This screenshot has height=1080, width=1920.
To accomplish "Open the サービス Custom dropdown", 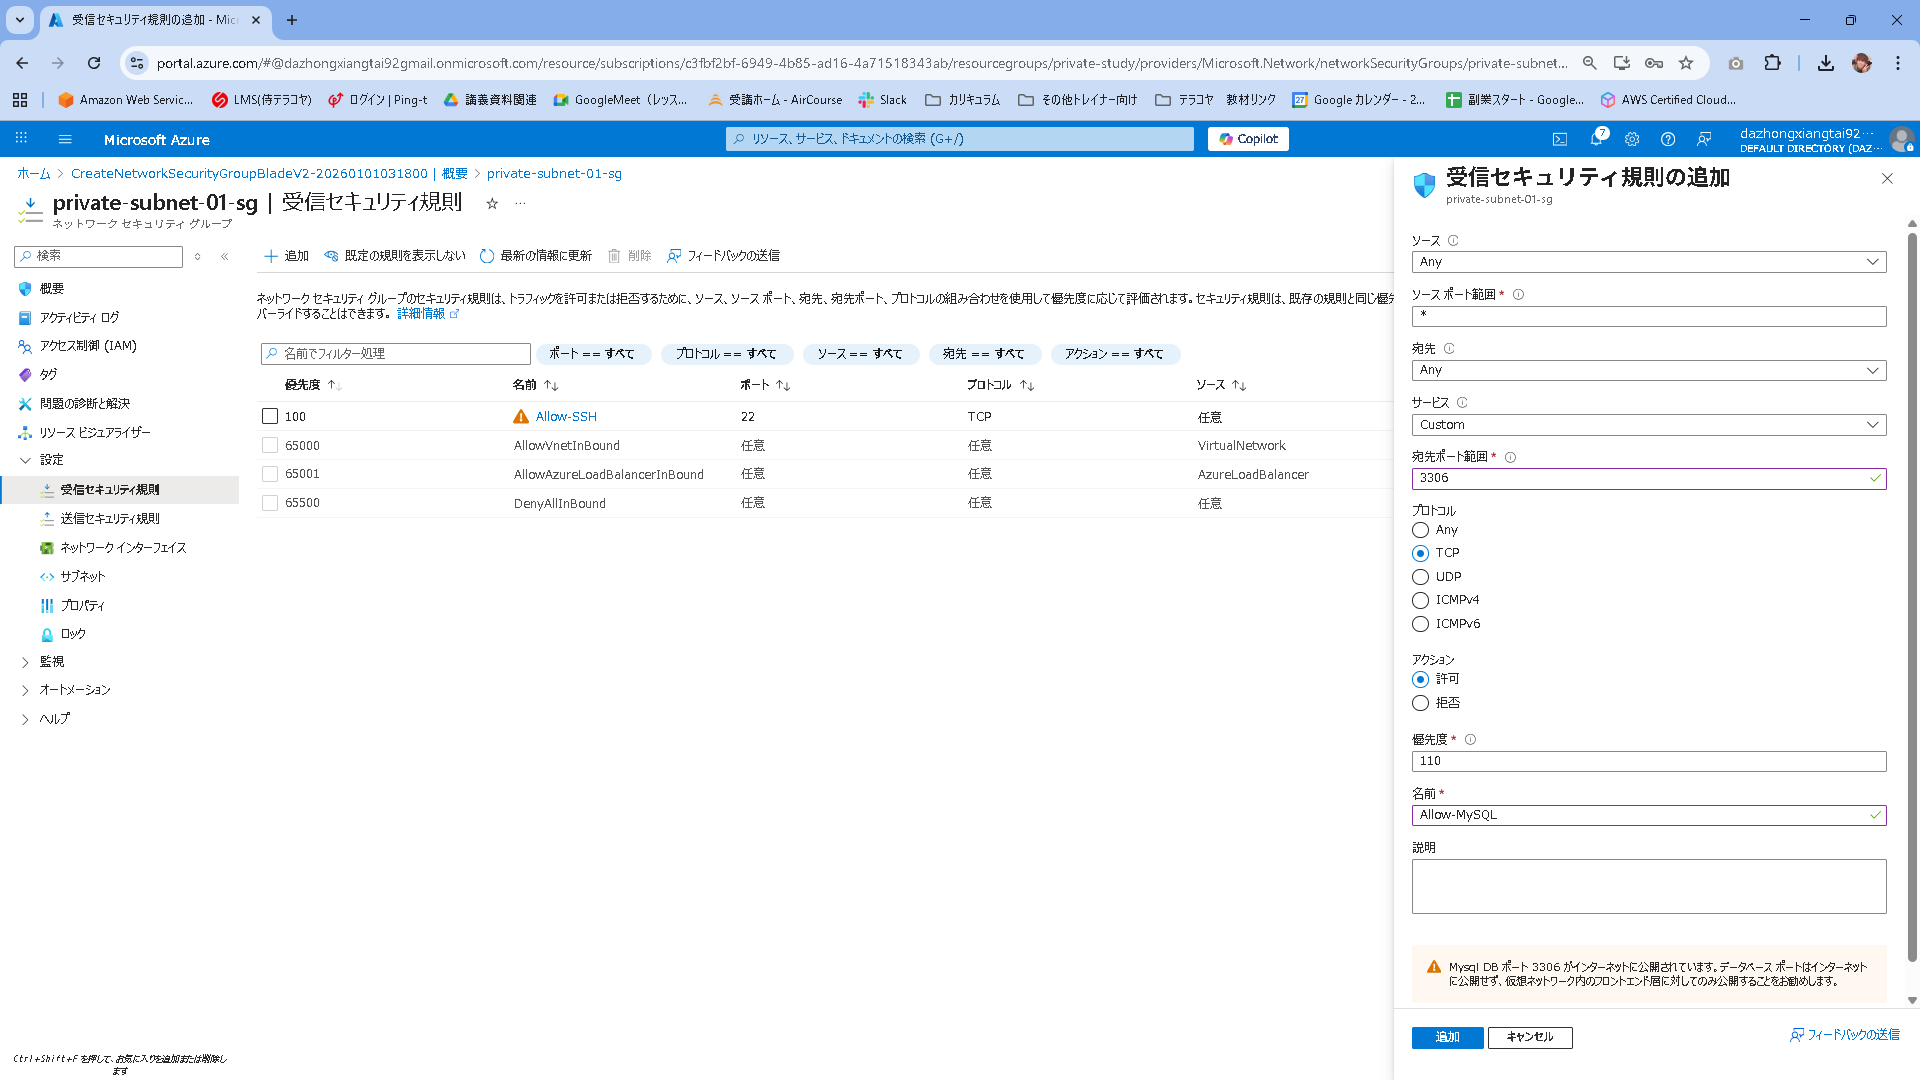I will click(1648, 425).
